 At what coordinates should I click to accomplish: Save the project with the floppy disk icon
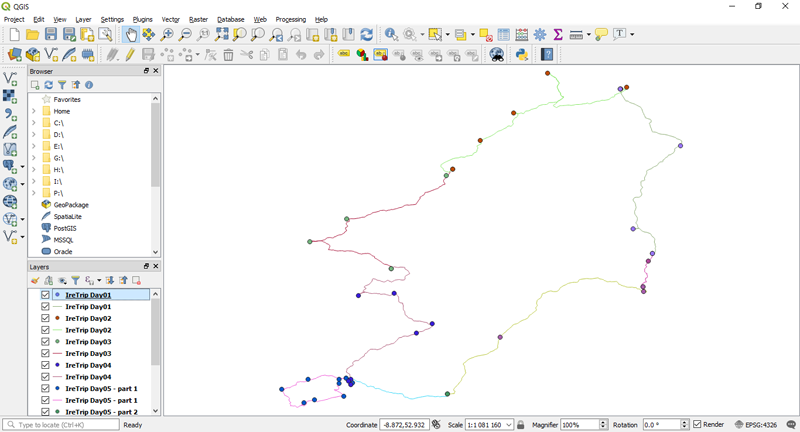click(51, 34)
